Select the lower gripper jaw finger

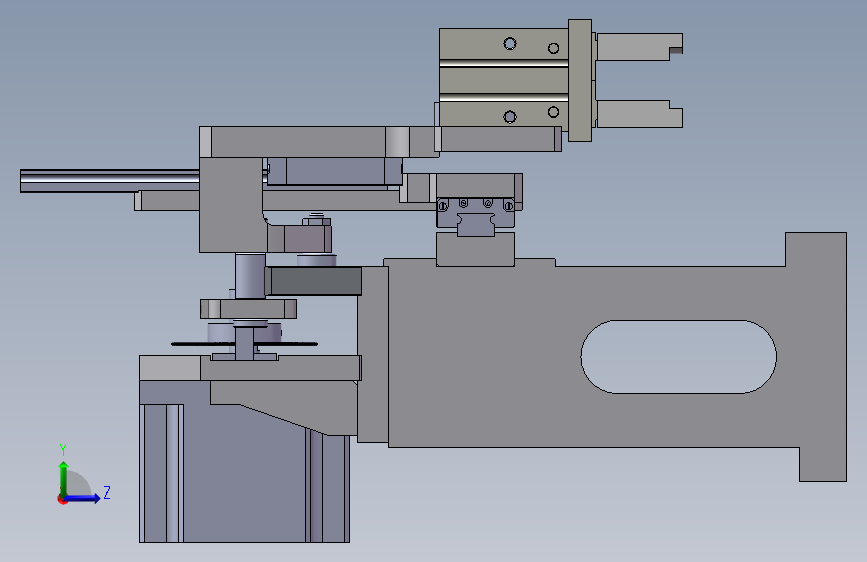point(639,114)
